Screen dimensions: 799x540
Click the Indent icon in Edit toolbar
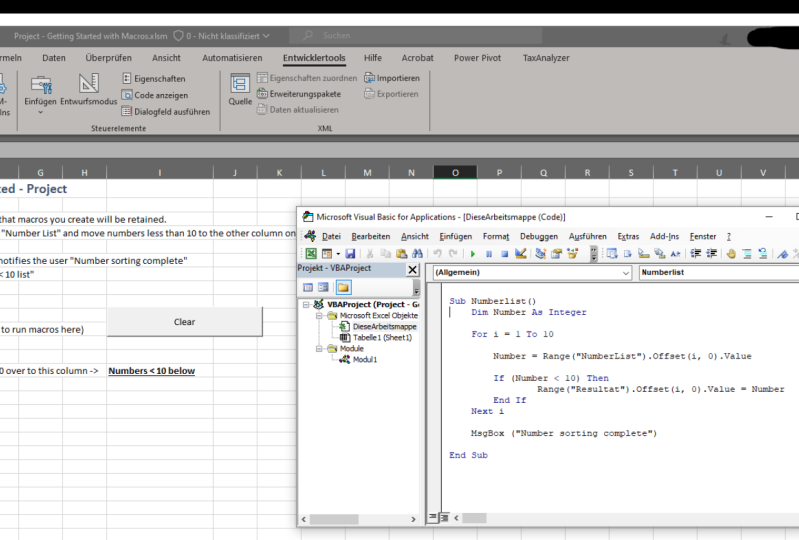pyautogui.click(x=696, y=253)
